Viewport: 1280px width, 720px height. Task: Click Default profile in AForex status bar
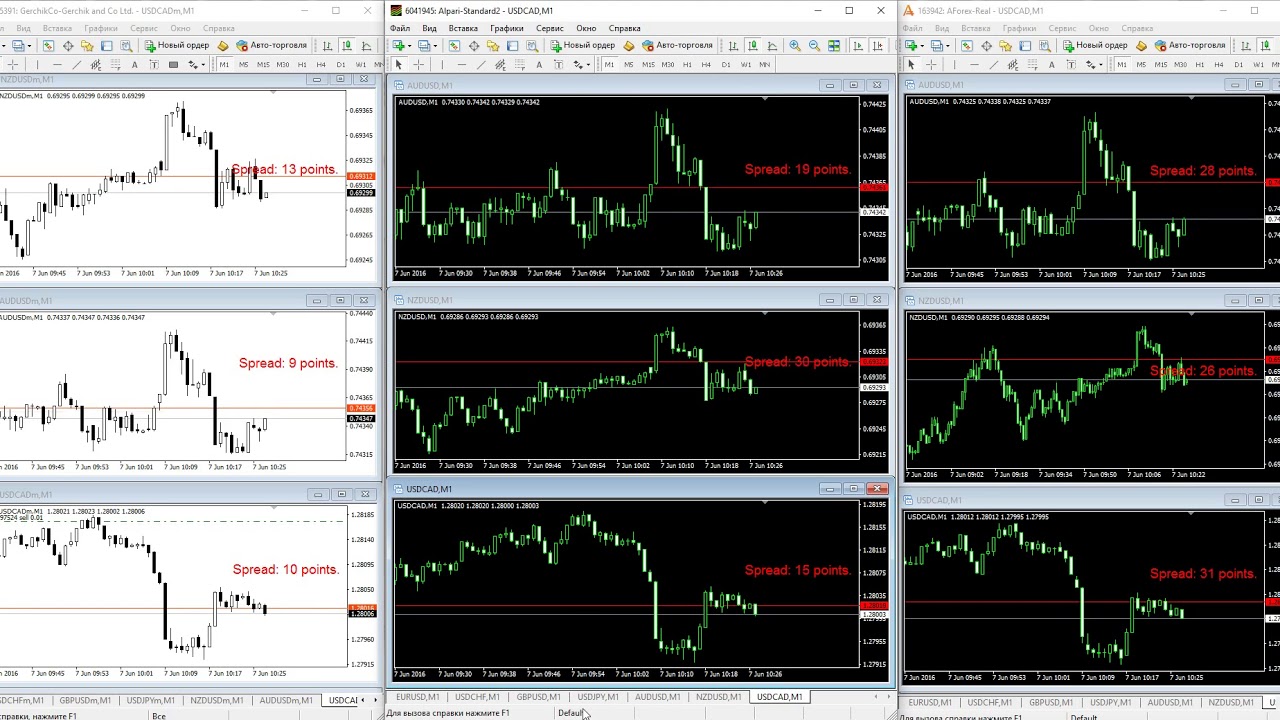1084,717
